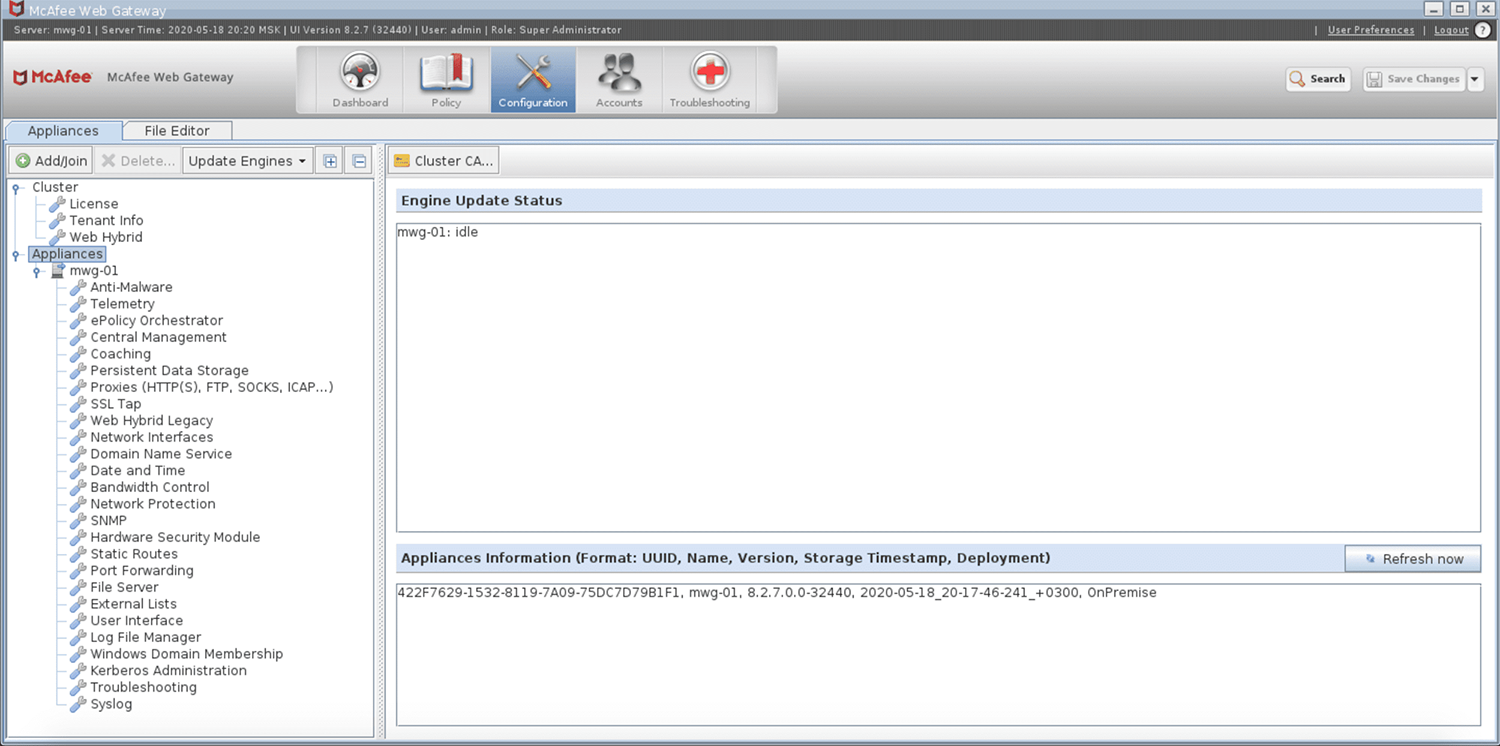Expand all tree nodes with the expand icon
The height and width of the screenshot is (746, 1500).
[329, 160]
